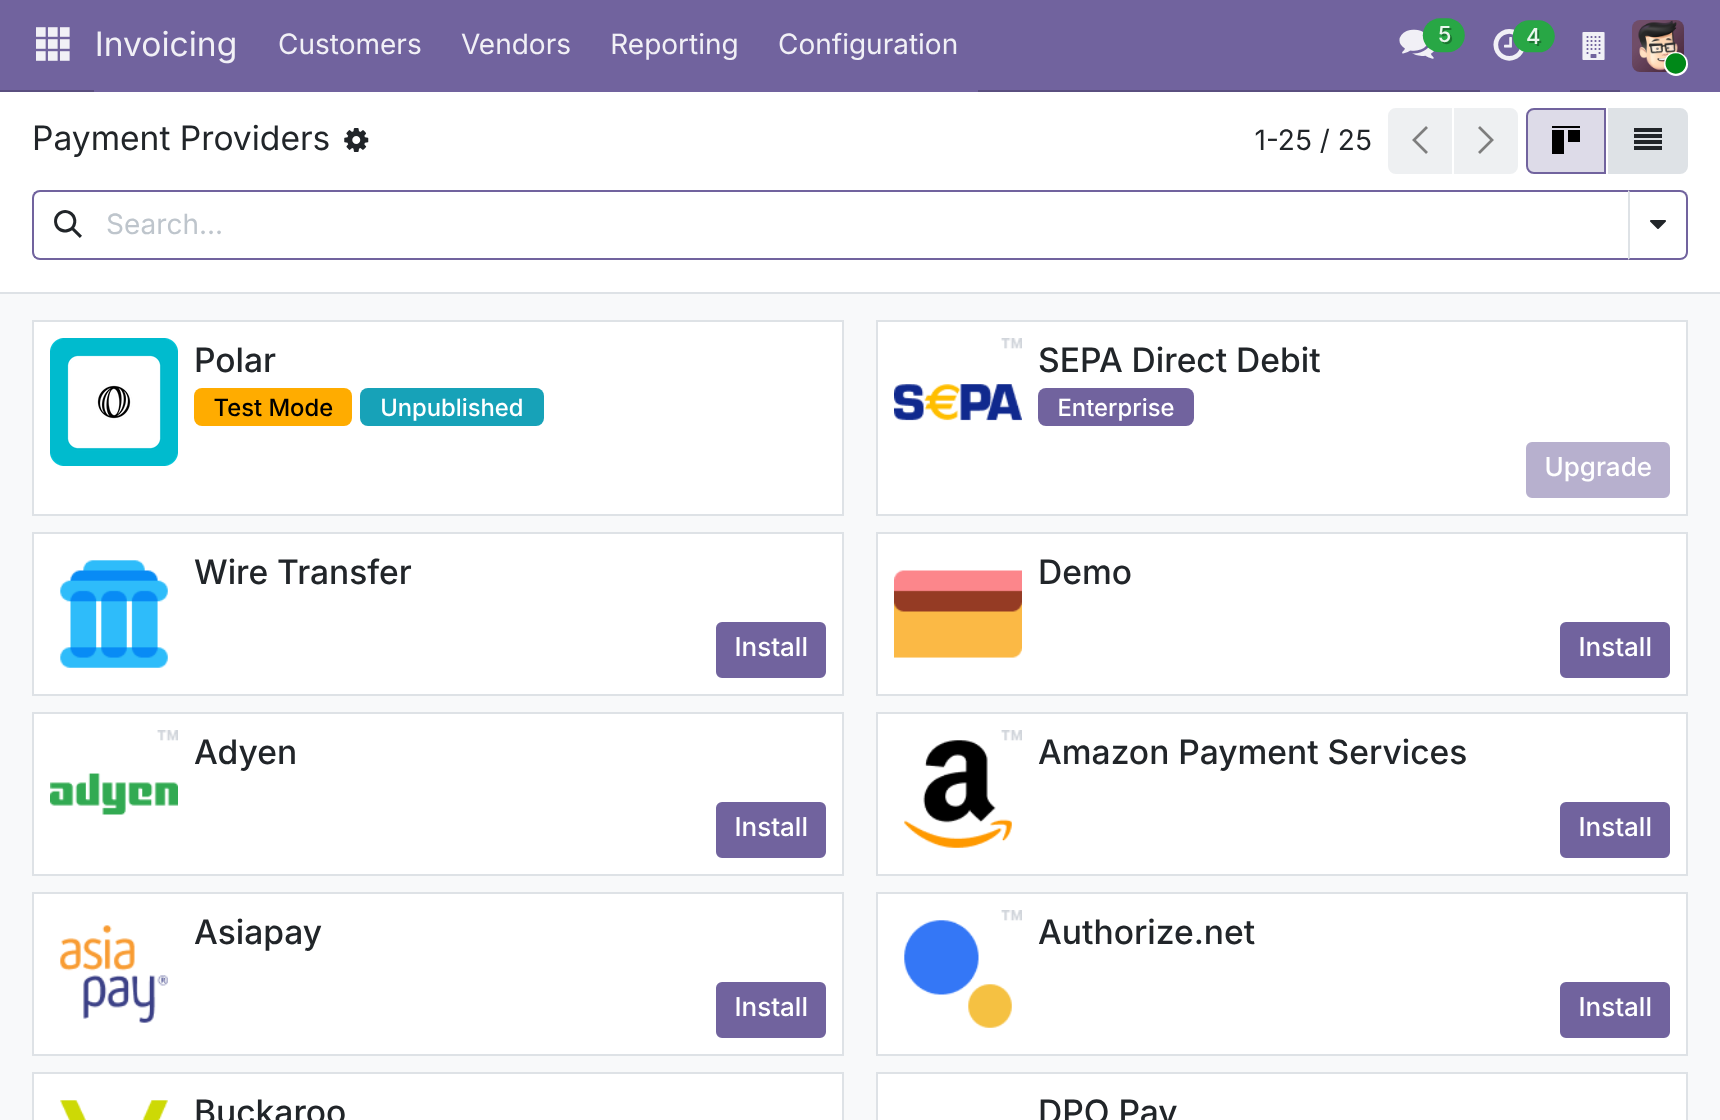Open the activities clock icon
This screenshot has height=1120, width=1720.
(1507, 45)
